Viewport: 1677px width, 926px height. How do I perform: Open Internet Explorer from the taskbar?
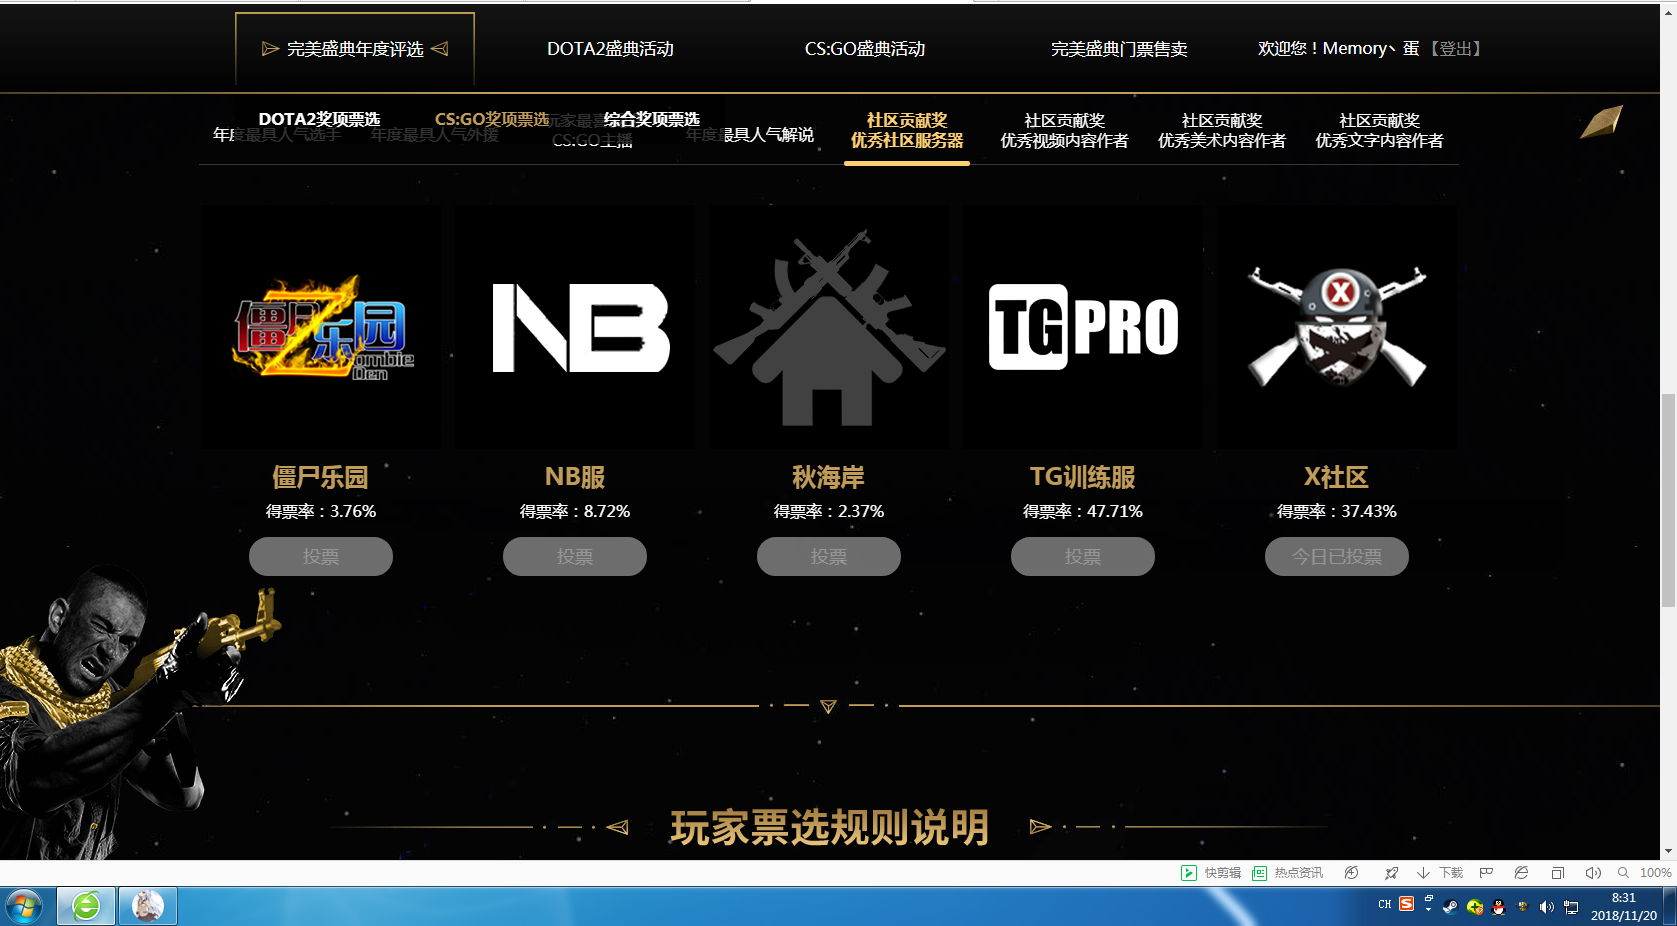pyautogui.click(x=85, y=906)
